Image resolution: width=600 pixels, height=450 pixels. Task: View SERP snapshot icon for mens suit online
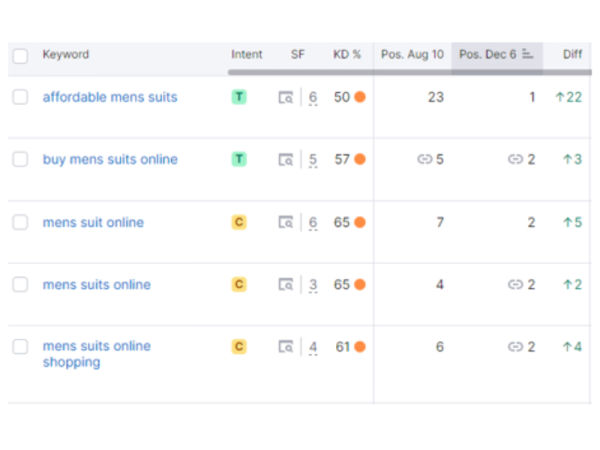click(x=286, y=223)
